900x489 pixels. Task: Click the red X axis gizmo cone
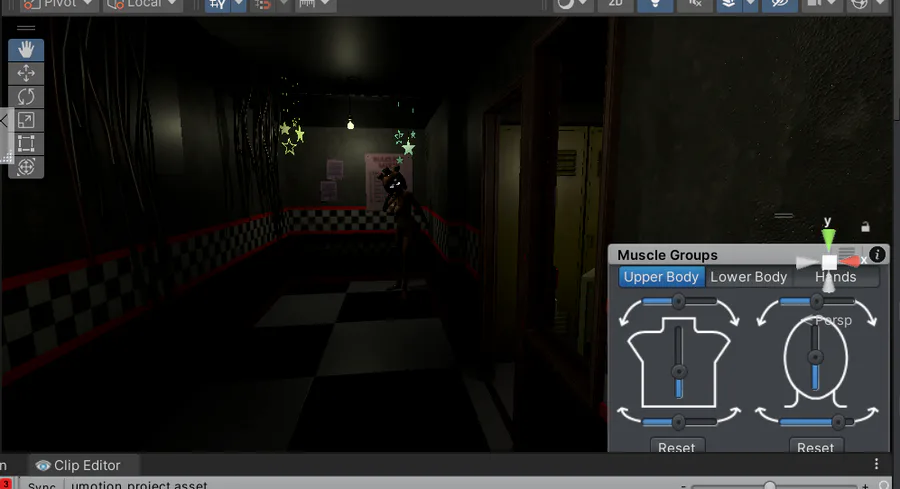click(851, 262)
